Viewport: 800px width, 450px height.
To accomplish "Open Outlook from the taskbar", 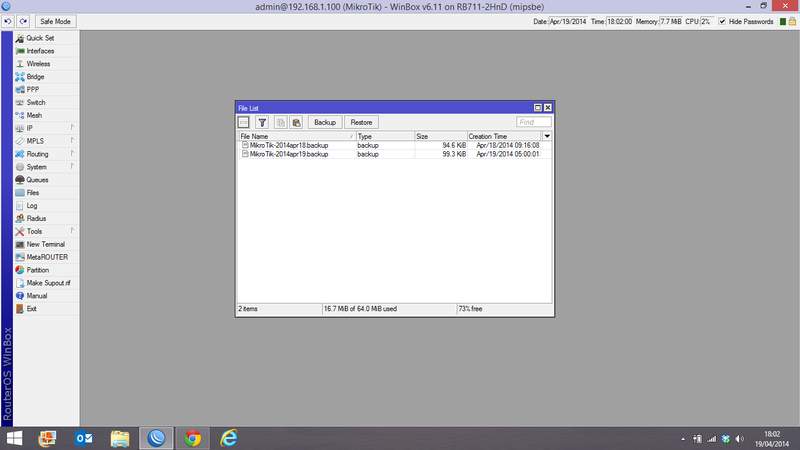I will (84, 438).
